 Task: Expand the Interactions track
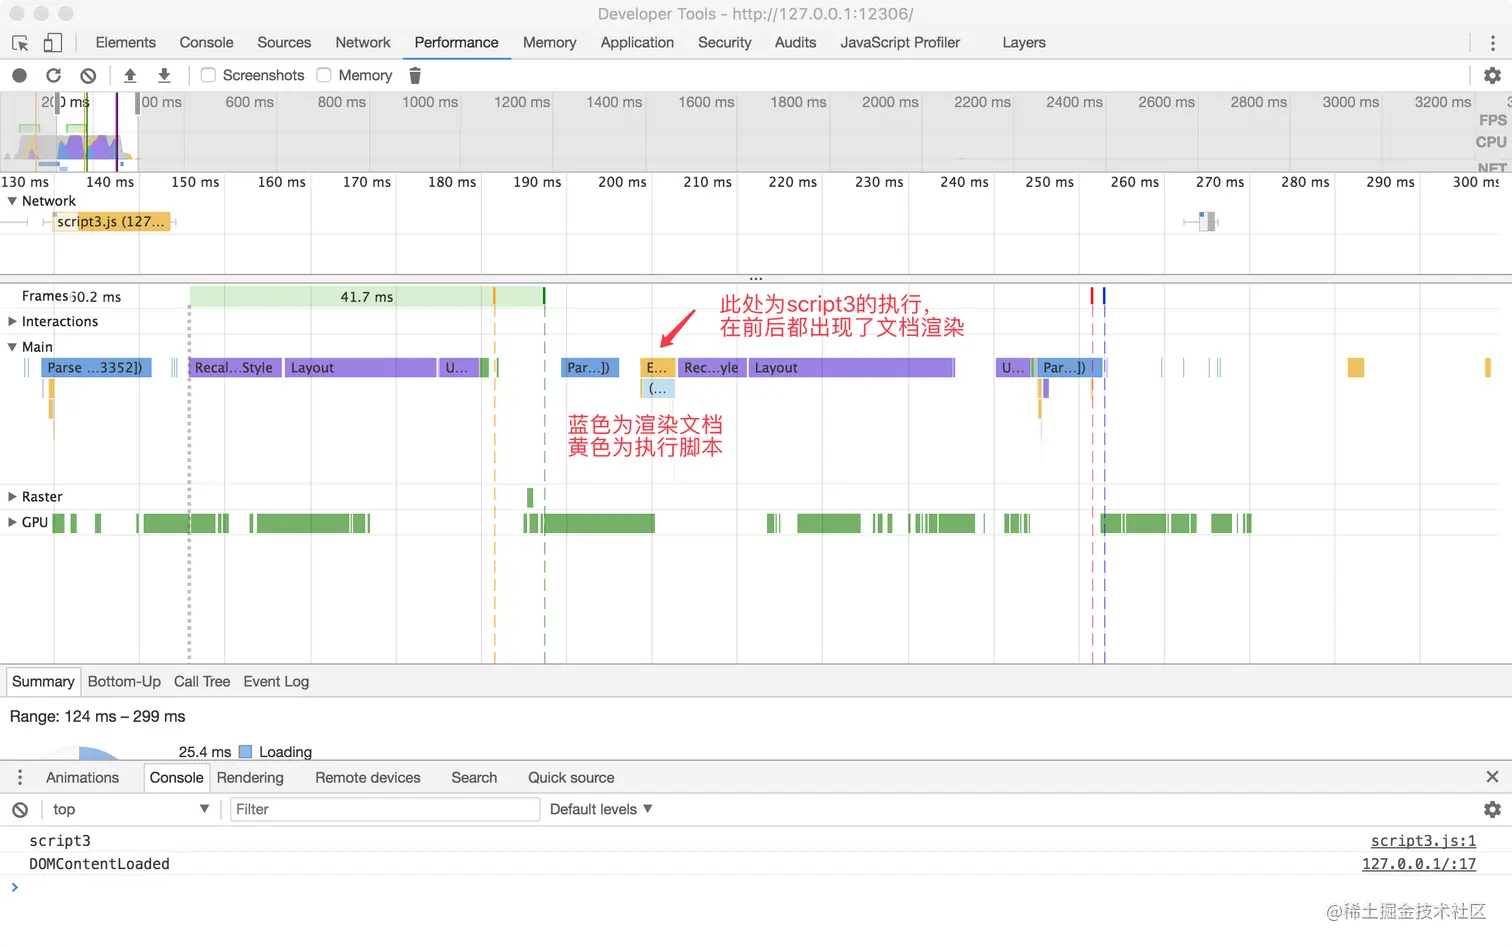coord(12,321)
